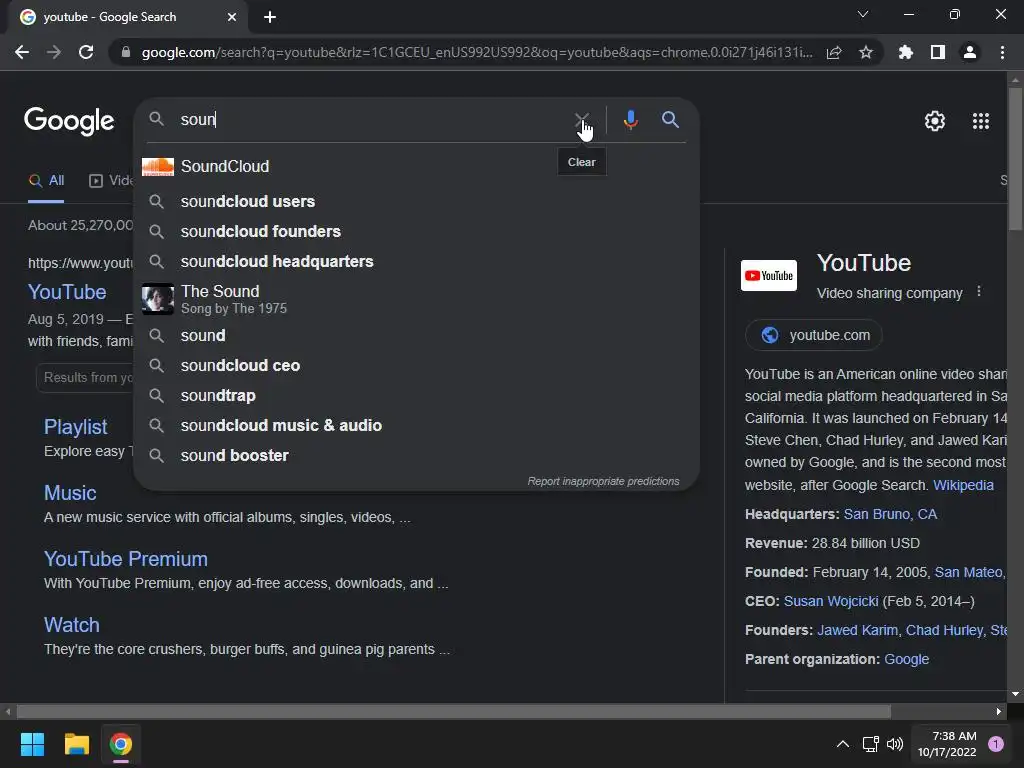Open knowledge panel three-dot options
The height and width of the screenshot is (768, 1024).
coord(978,292)
